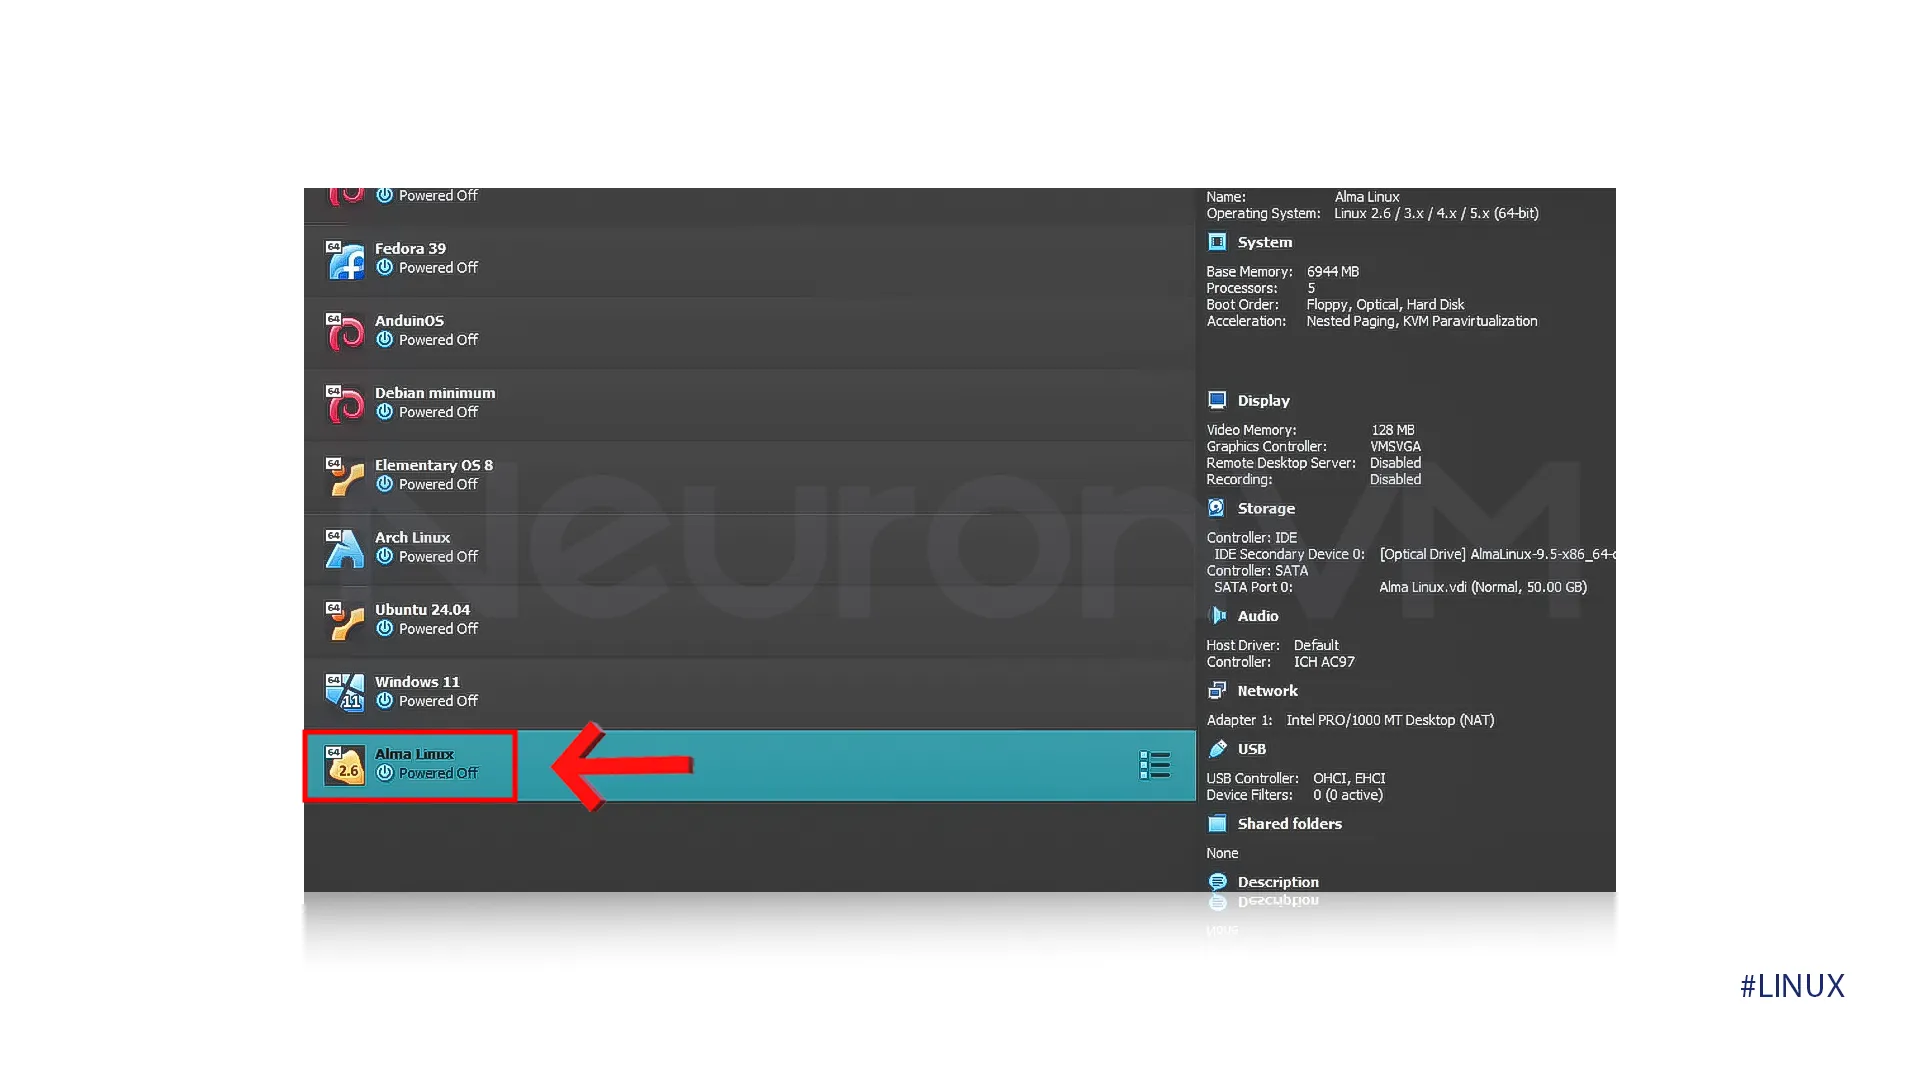Image resolution: width=1920 pixels, height=1080 pixels.
Task: Click the power state icon under Debian minimum
Action: (x=384, y=411)
